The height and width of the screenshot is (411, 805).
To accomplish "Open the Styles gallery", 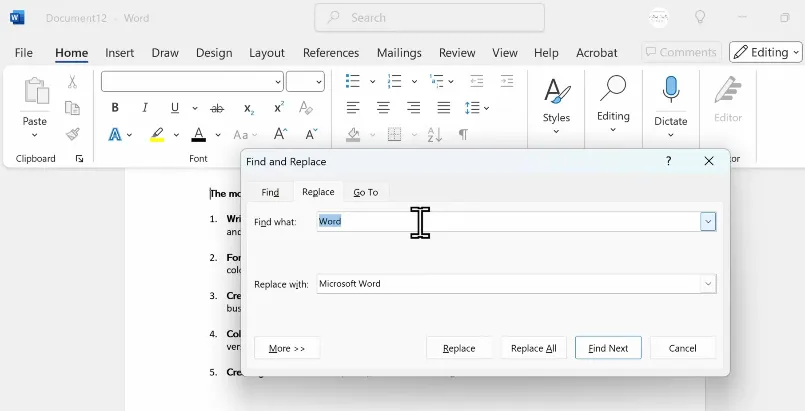I will tap(557, 106).
